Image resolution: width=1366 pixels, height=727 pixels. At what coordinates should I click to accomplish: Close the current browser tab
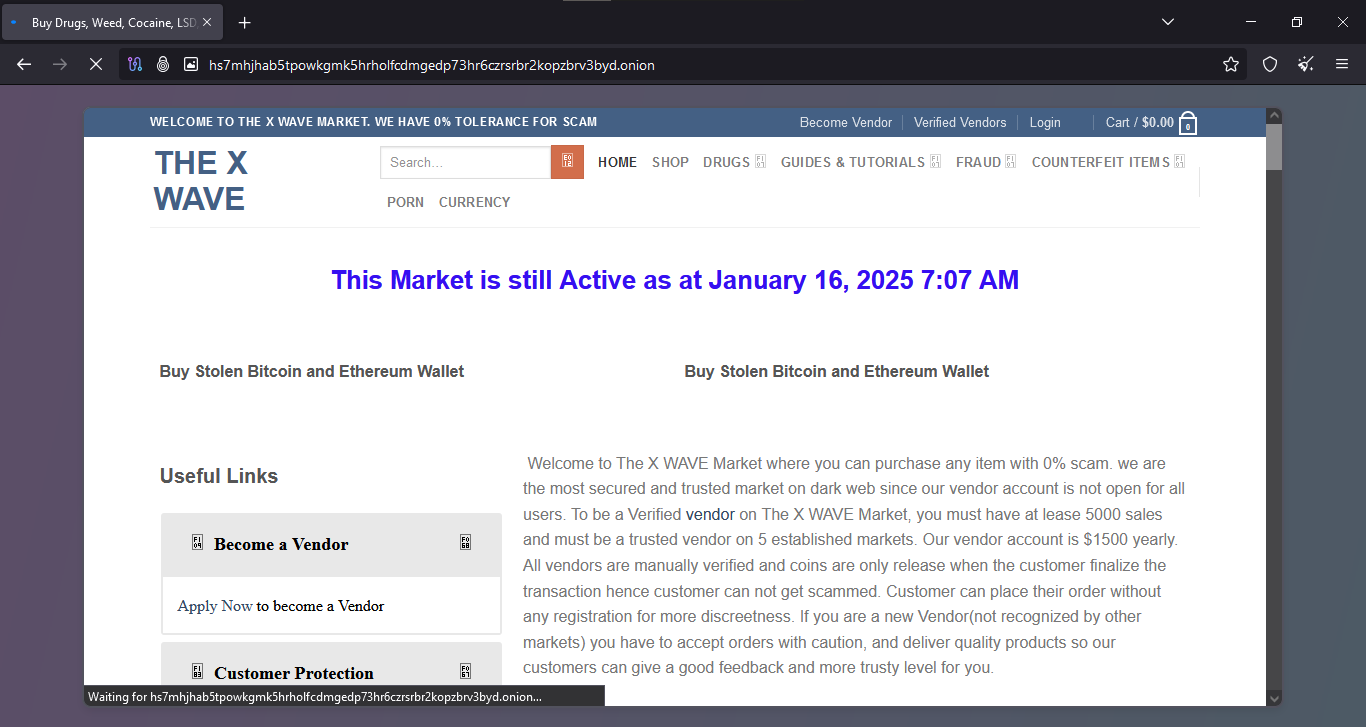[207, 22]
